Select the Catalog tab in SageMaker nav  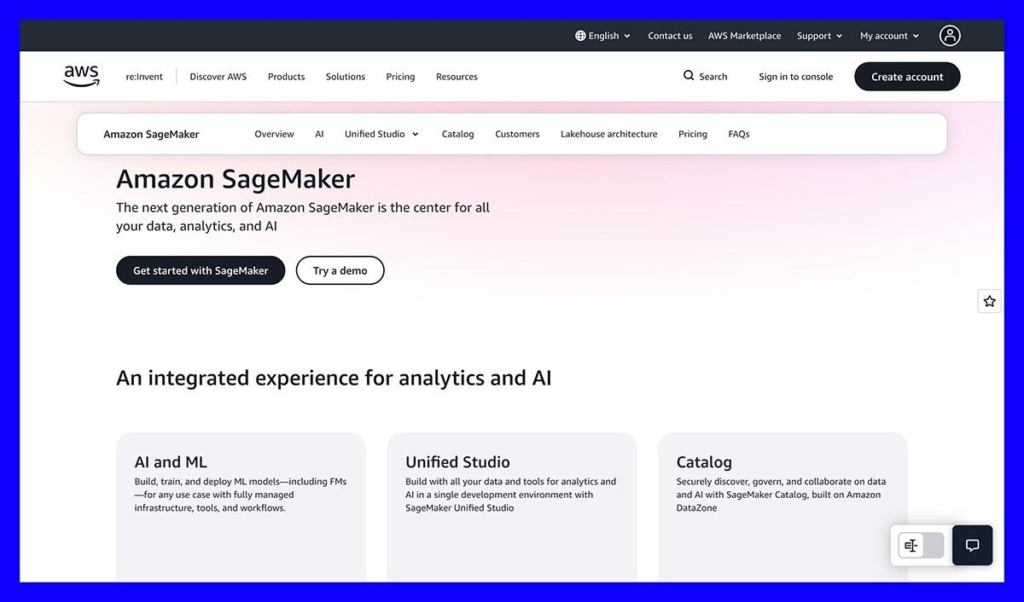pyautogui.click(x=458, y=134)
